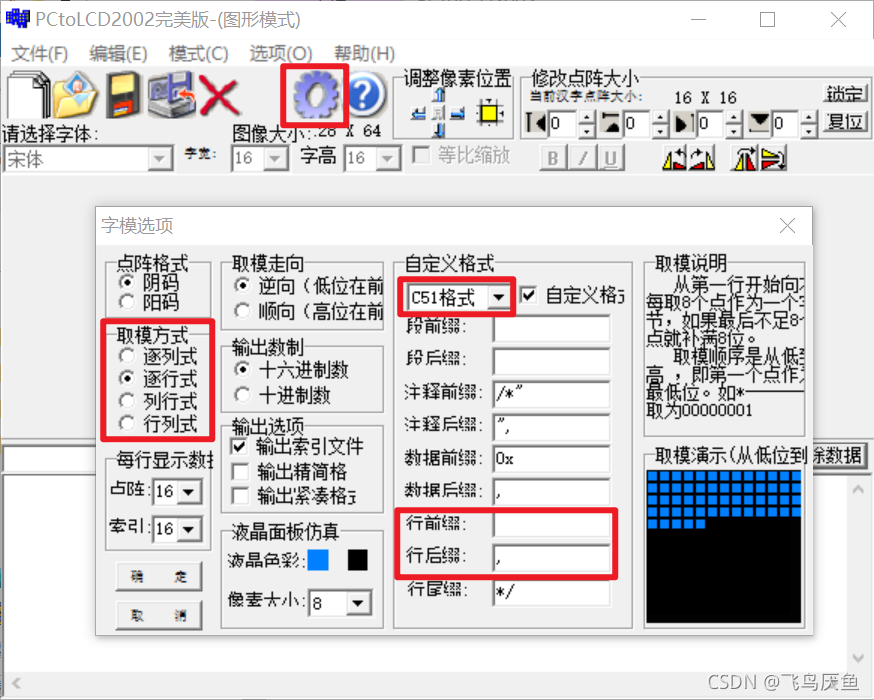Click the blue question mark Help icon
The width and height of the screenshot is (874, 700).
[x=366, y=95]
